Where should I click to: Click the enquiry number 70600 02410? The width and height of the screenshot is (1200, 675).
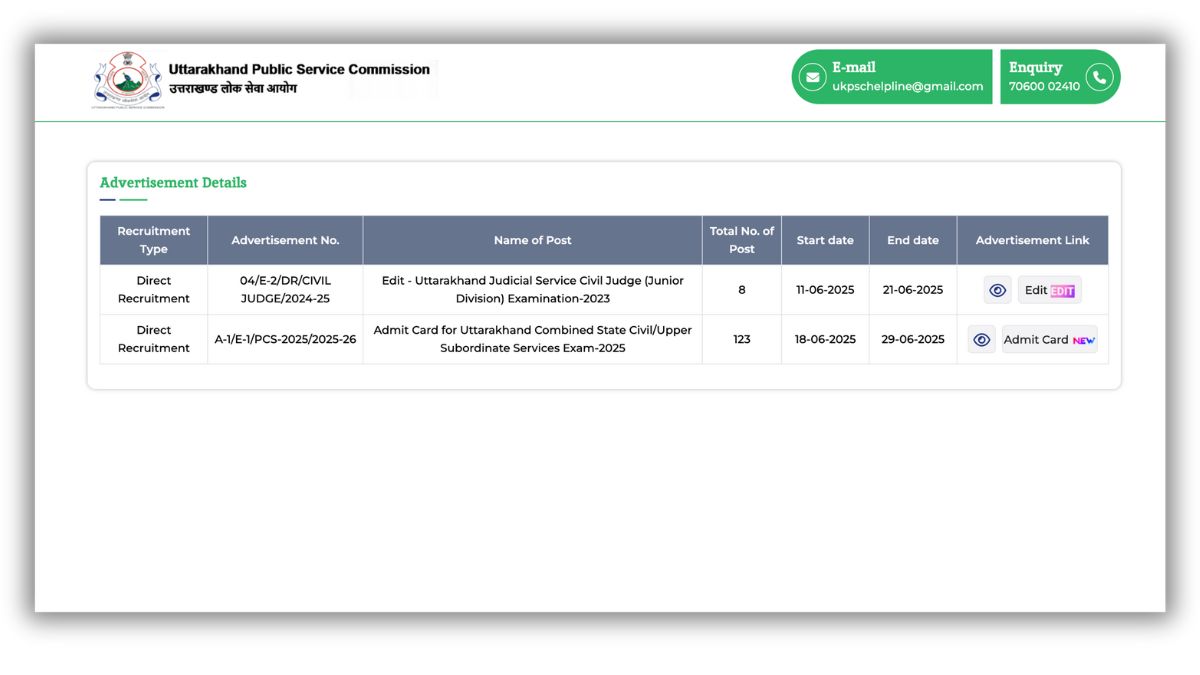point(1044,86)
